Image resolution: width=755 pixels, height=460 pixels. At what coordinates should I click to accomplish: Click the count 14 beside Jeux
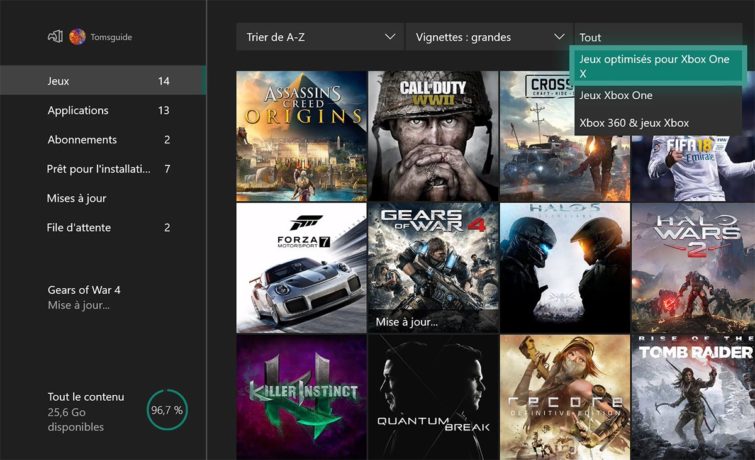164,81
